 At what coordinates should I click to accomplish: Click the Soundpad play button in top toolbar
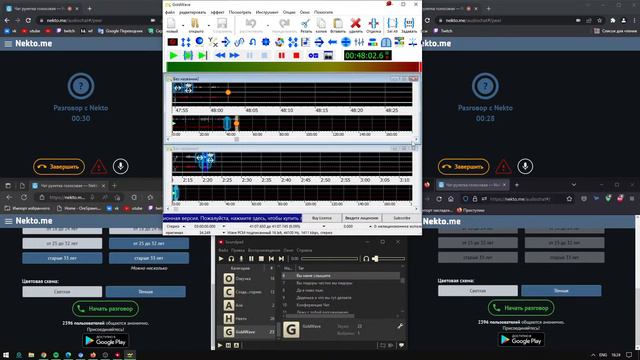coord(221,258)
